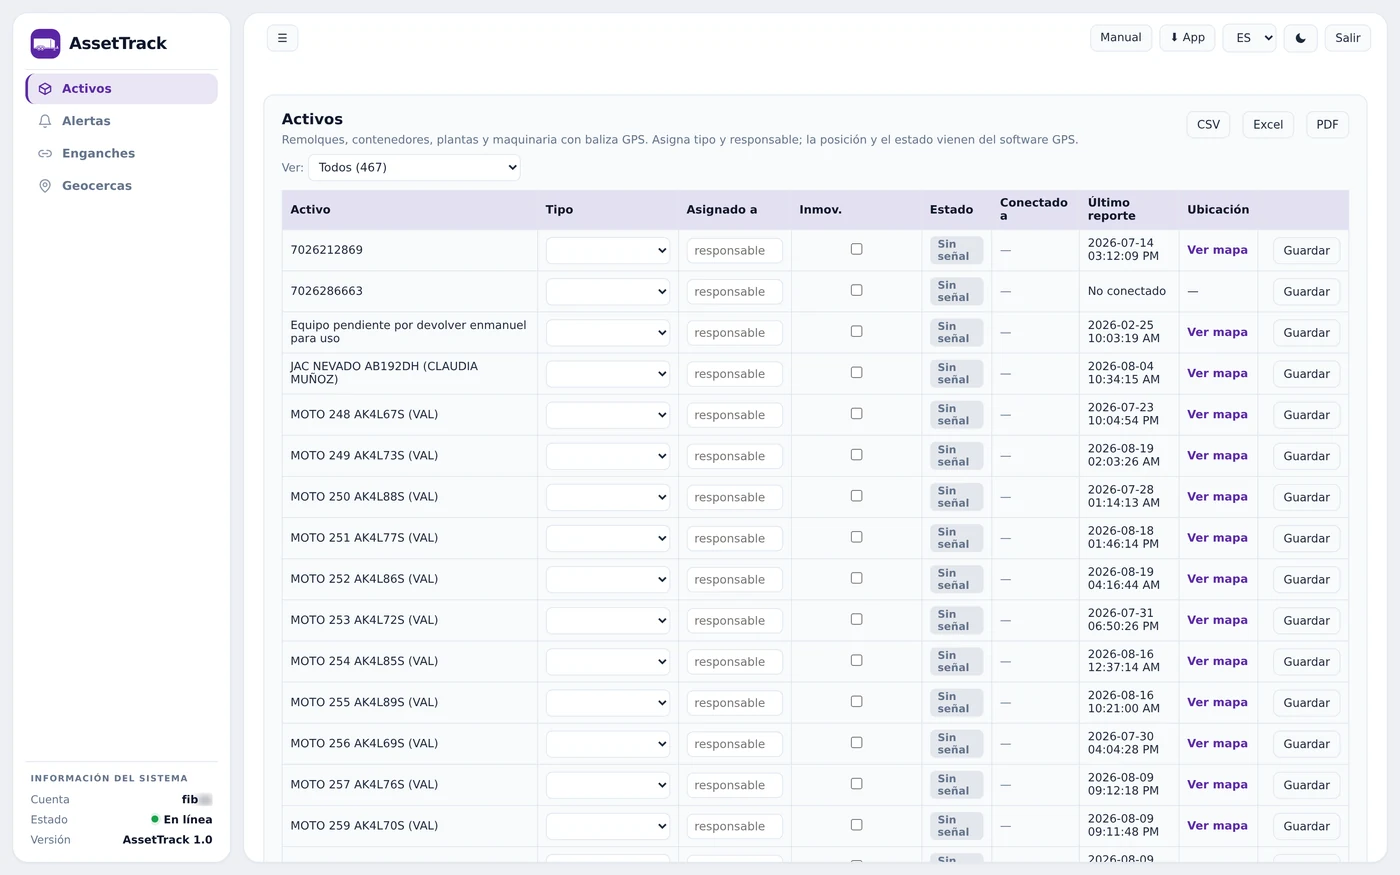Screen dimensions: 1400x875
Task: Download the App from the top bar
Action: [x=1187, y=38]
